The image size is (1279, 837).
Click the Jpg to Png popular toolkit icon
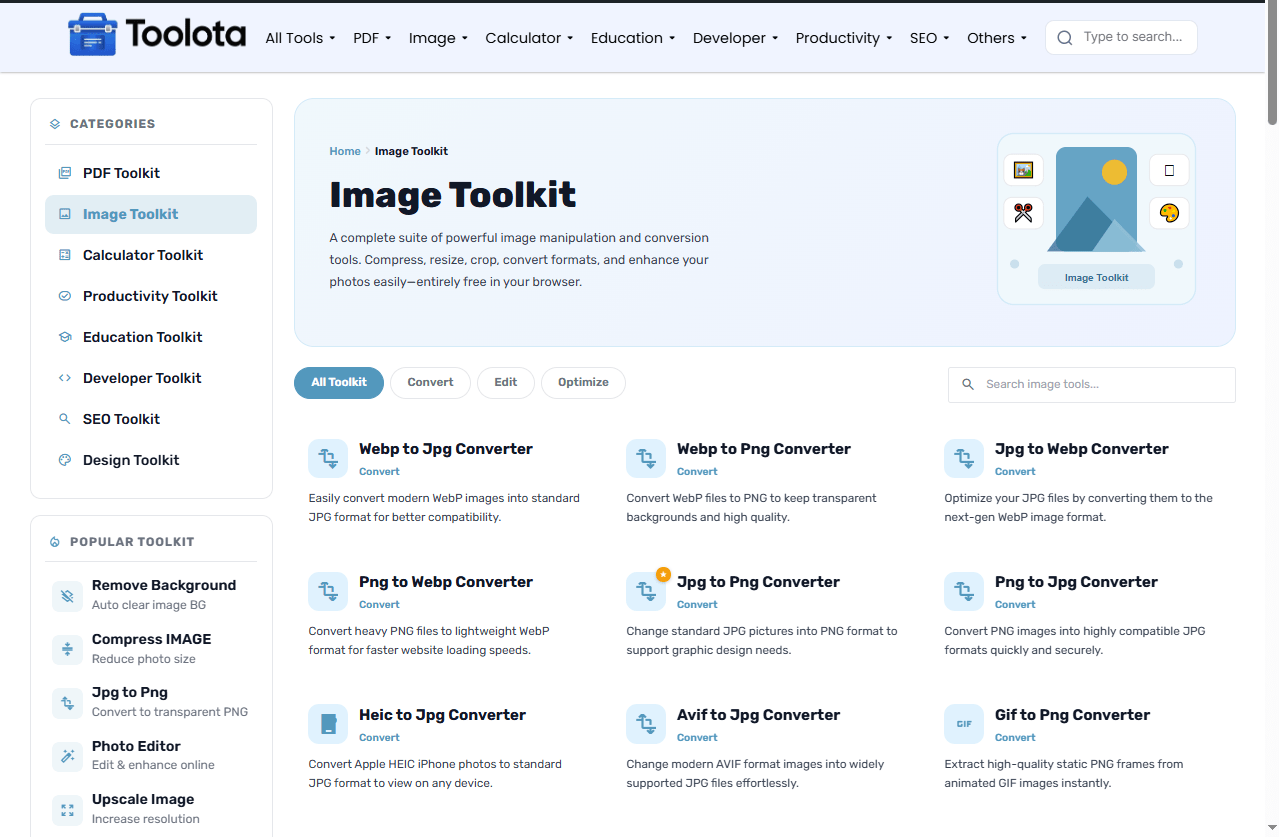(67, 703)
